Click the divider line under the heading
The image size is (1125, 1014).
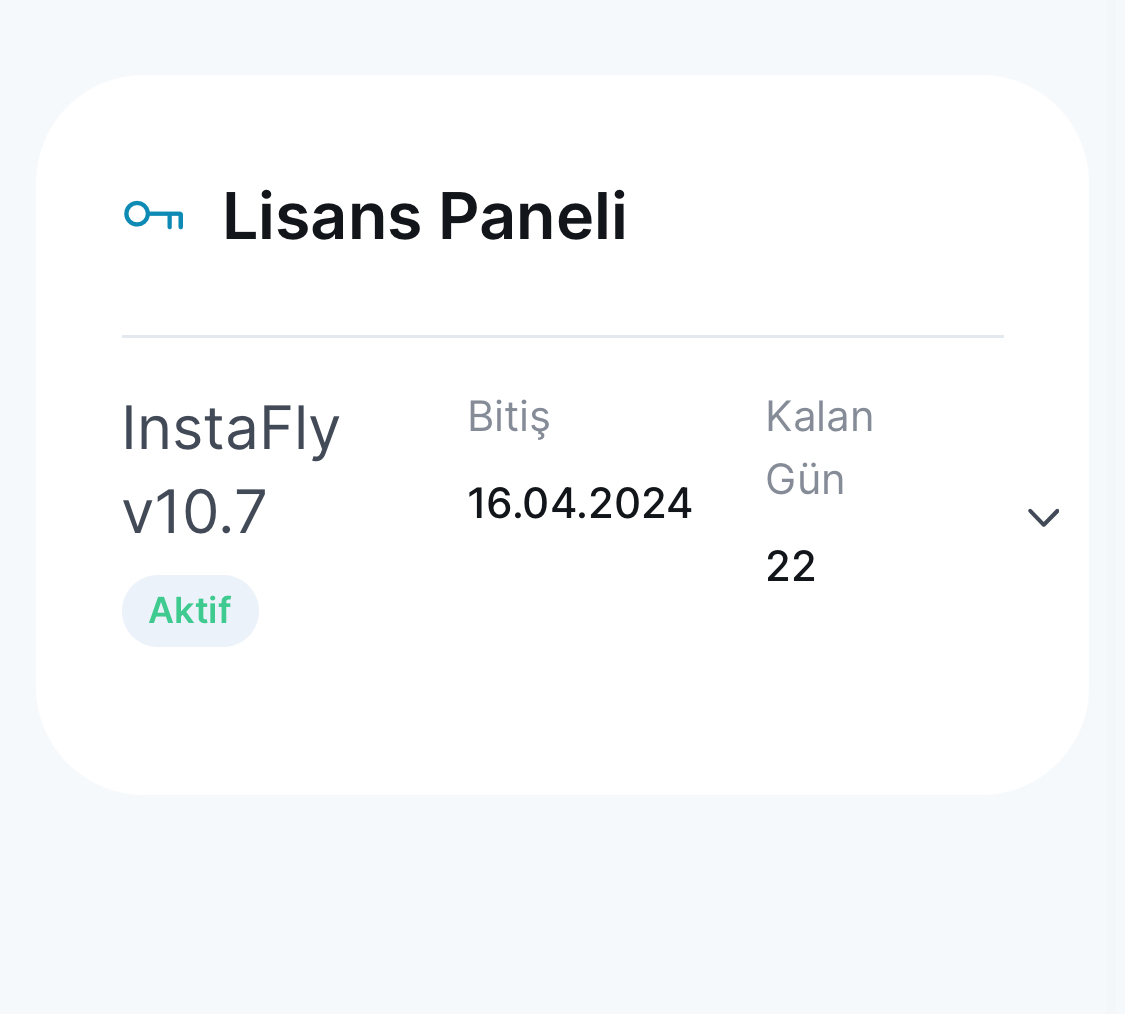562,336
